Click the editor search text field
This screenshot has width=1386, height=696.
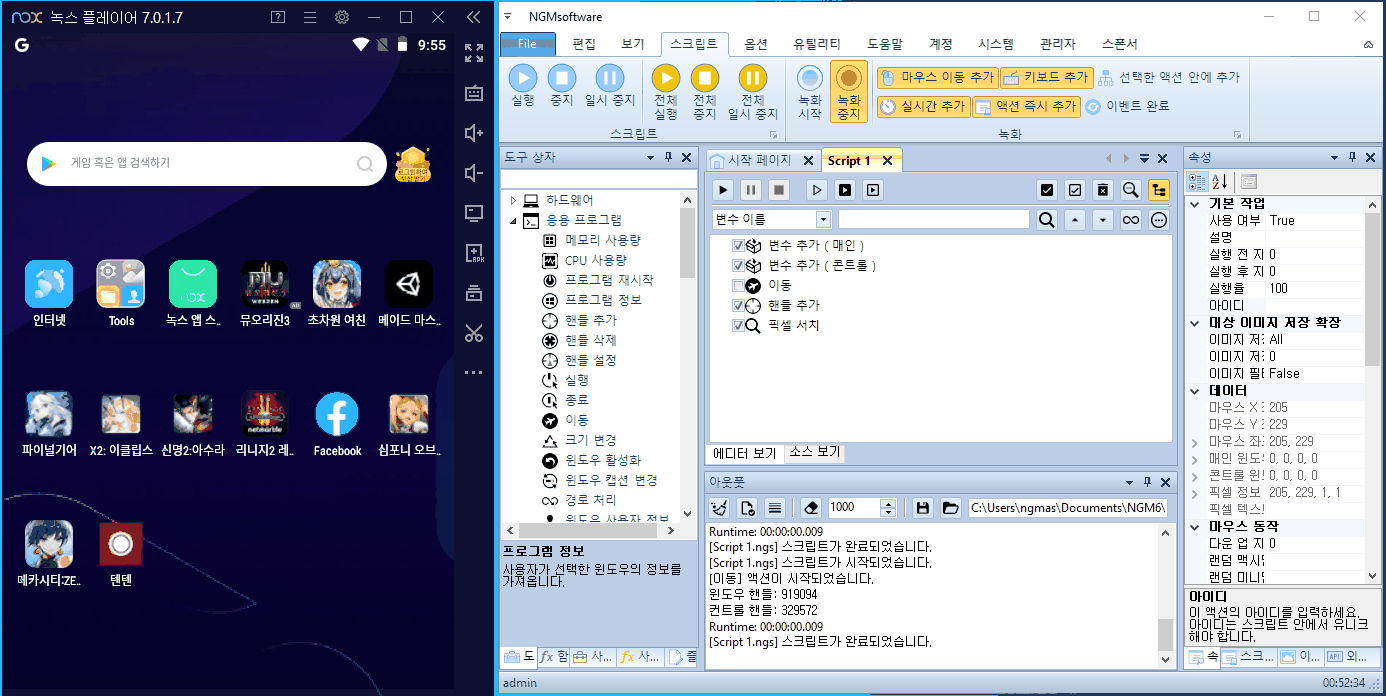coord(933,219)
